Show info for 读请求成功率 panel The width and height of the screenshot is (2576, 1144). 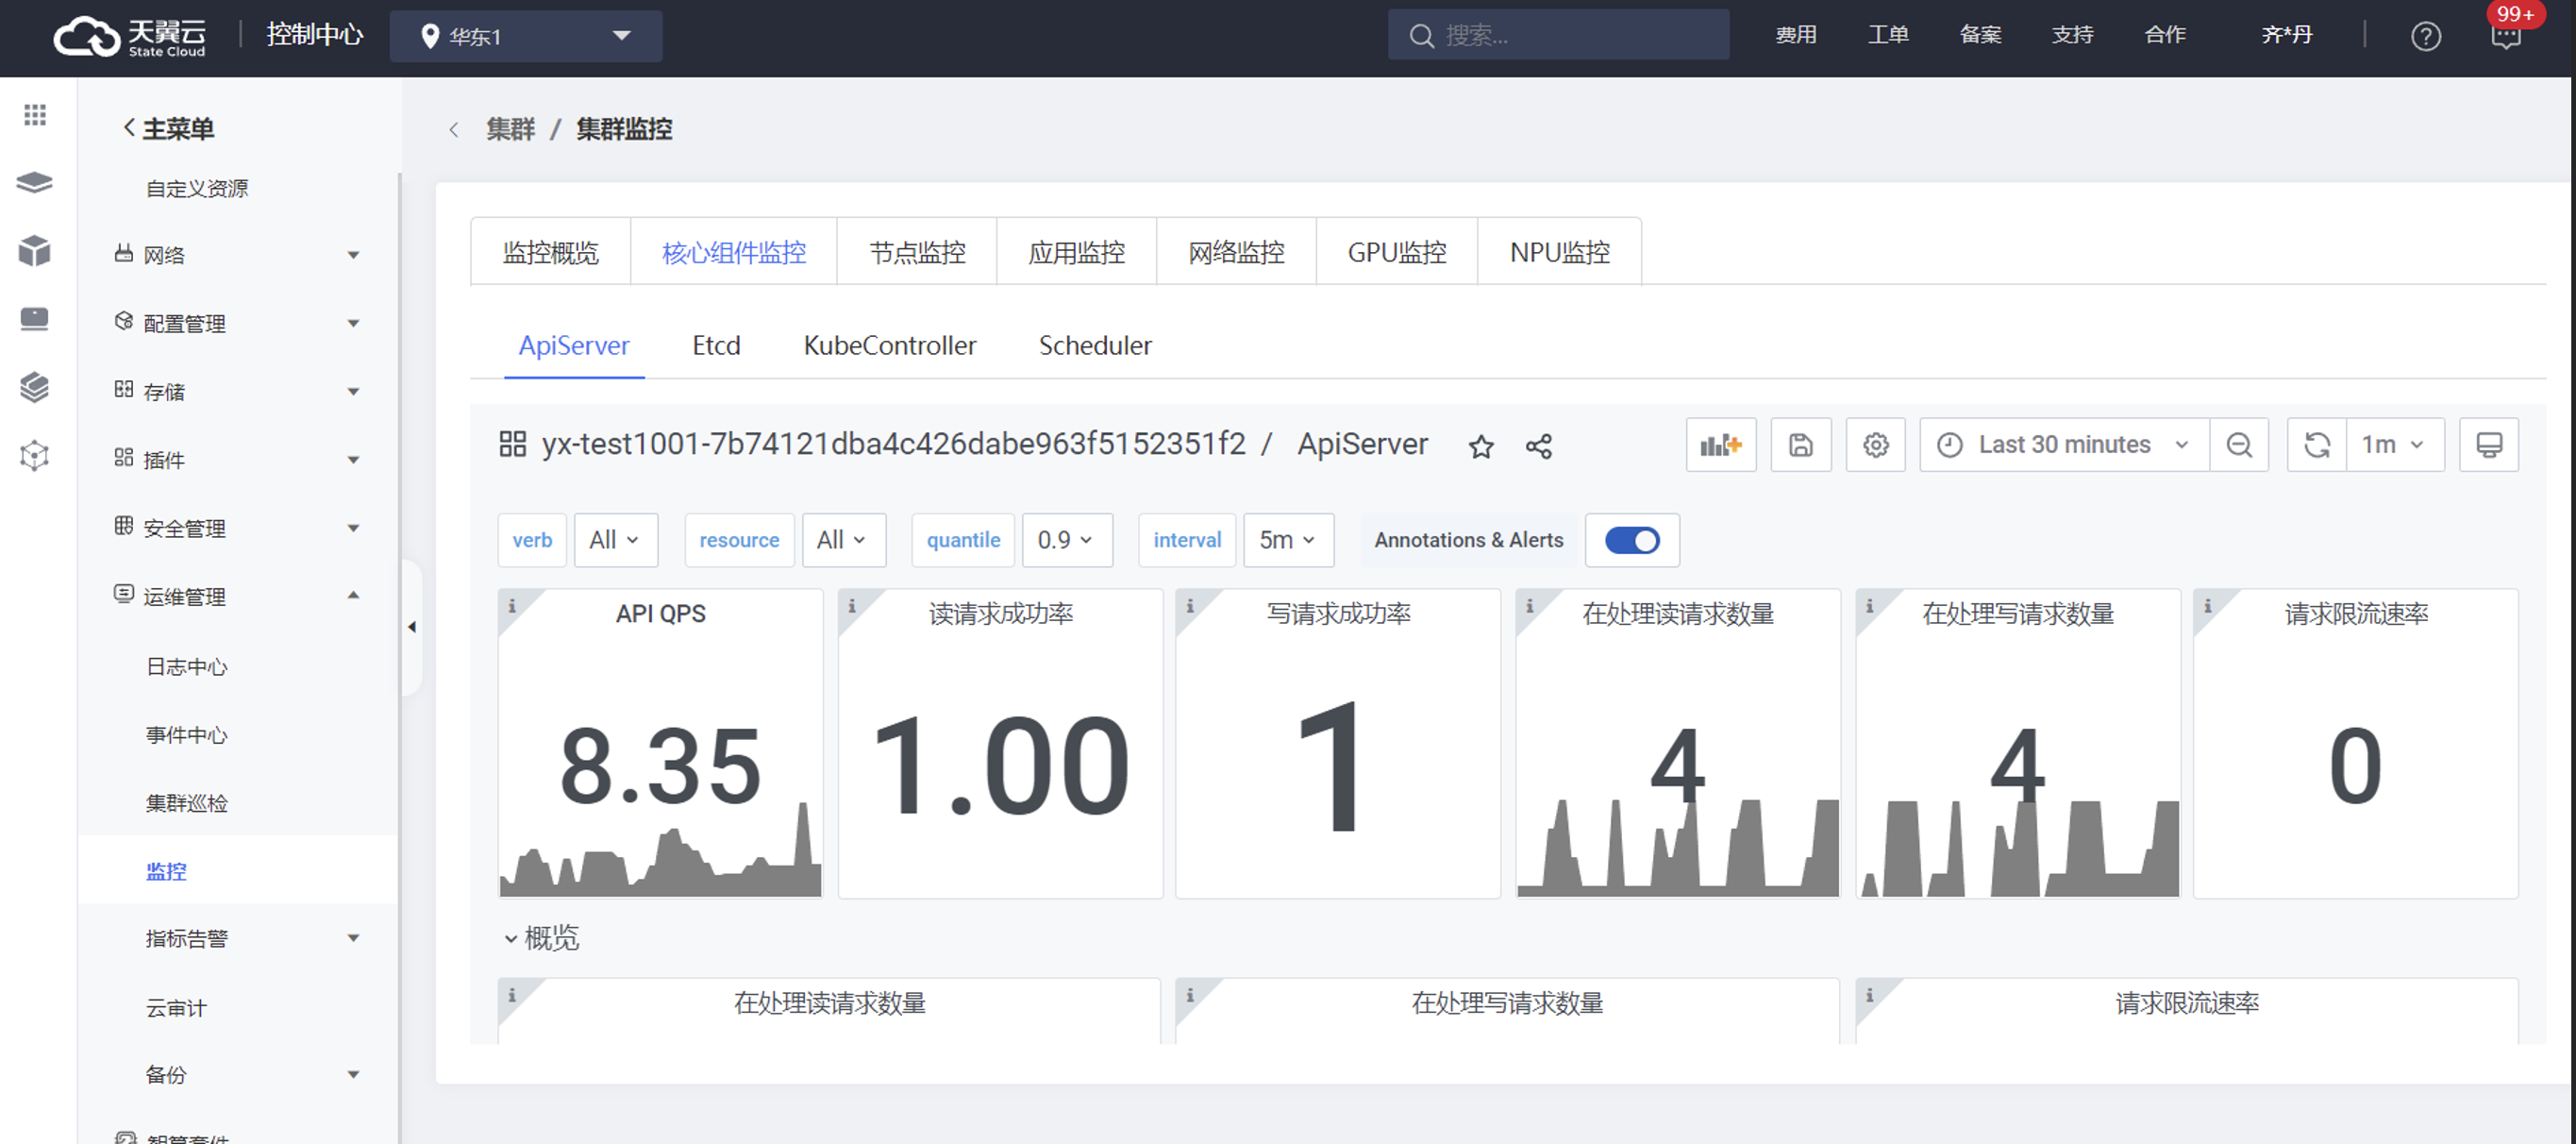(852, 606)
